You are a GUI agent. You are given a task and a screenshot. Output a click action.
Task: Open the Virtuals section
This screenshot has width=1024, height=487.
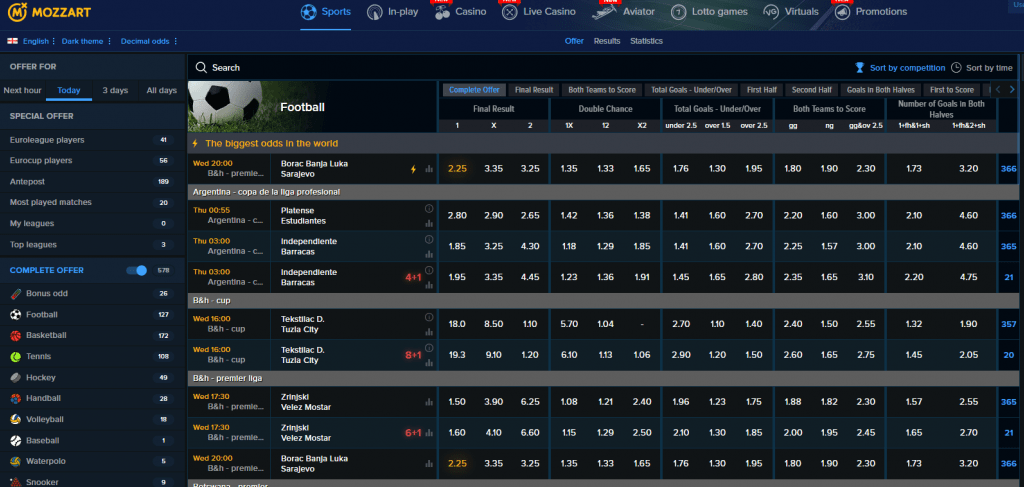click(791, 12)
